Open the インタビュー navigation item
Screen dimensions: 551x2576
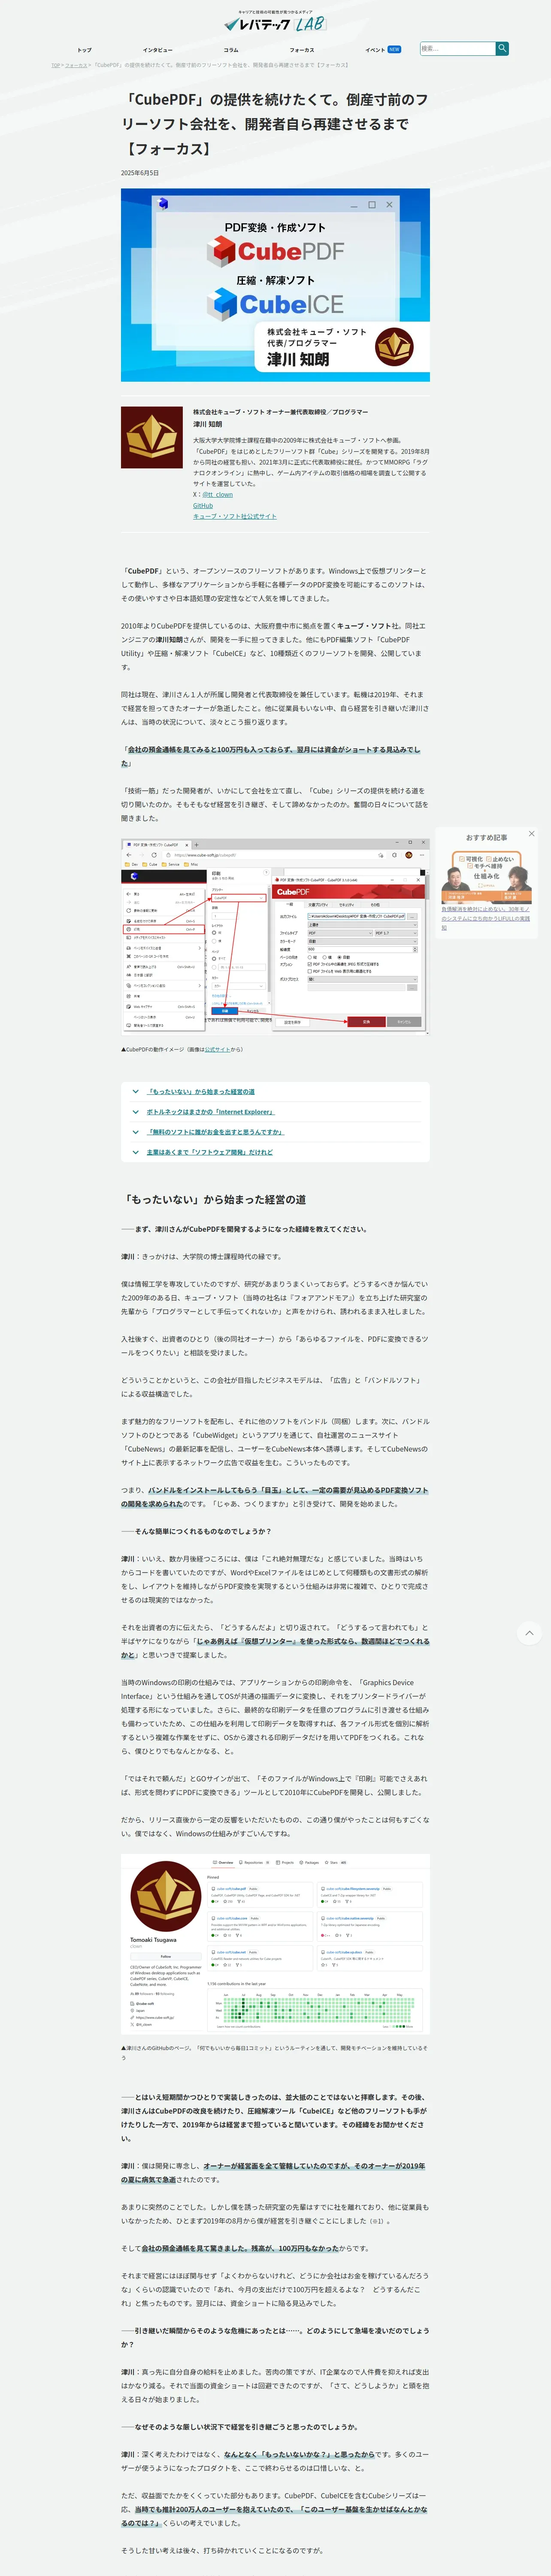[x=157, y=50]
